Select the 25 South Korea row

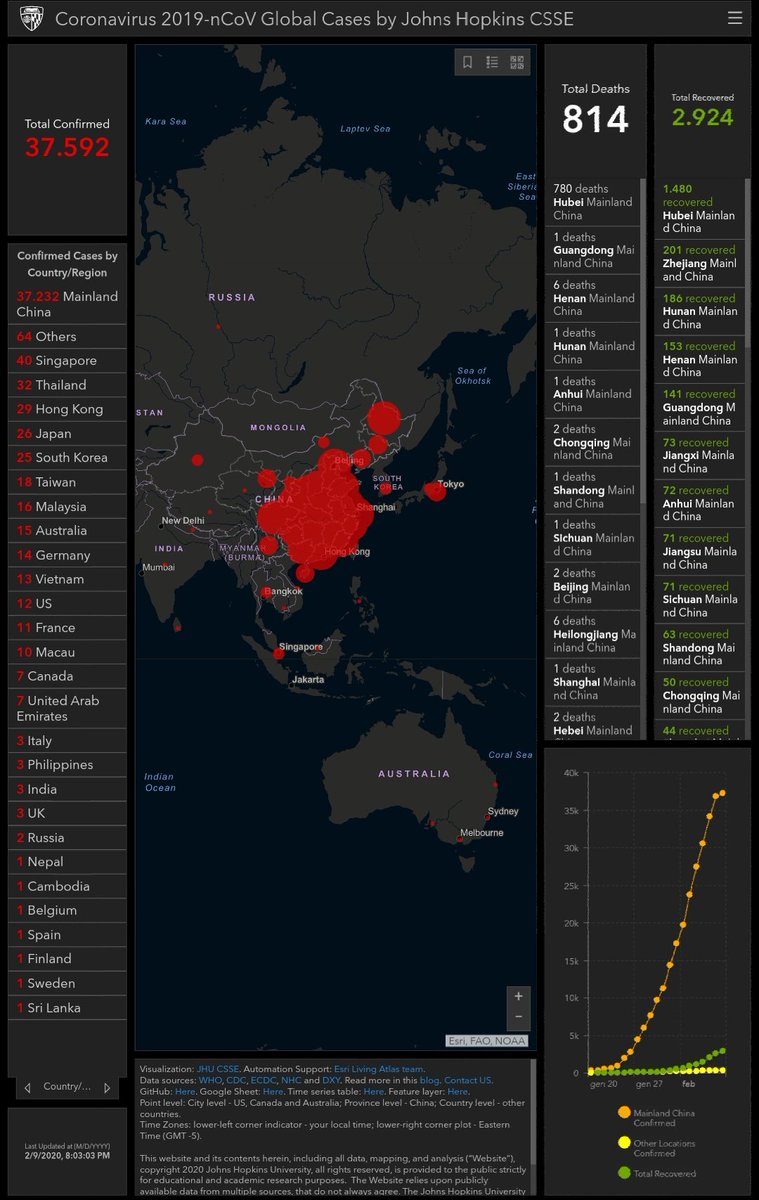[x=67, y=458]
